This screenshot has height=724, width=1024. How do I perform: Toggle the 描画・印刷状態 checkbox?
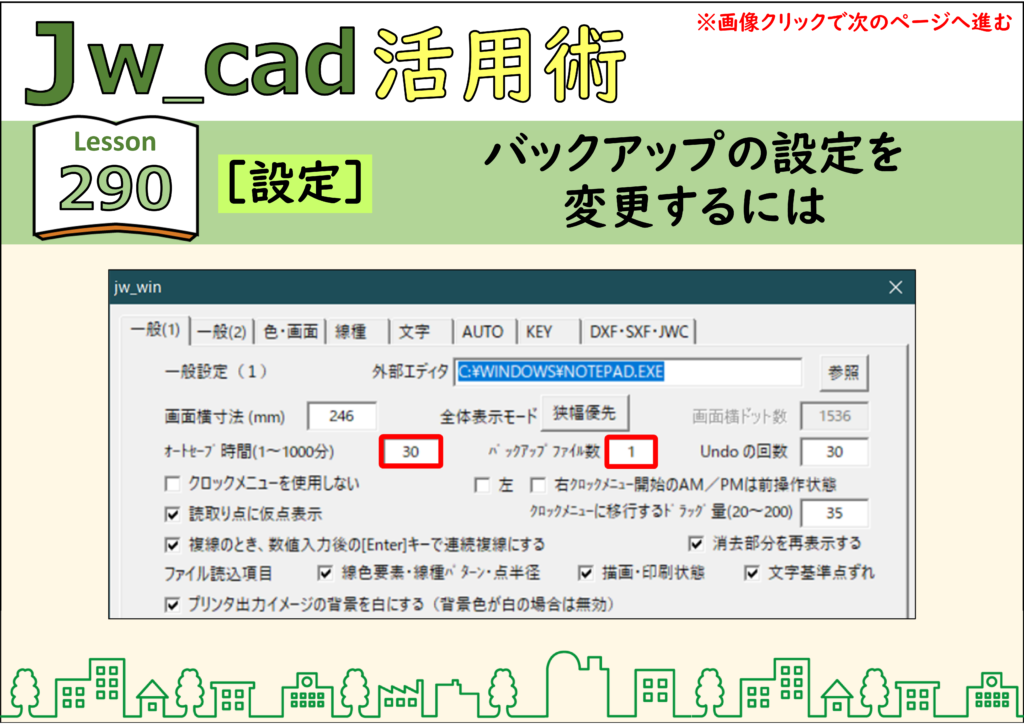pos(585,573)
